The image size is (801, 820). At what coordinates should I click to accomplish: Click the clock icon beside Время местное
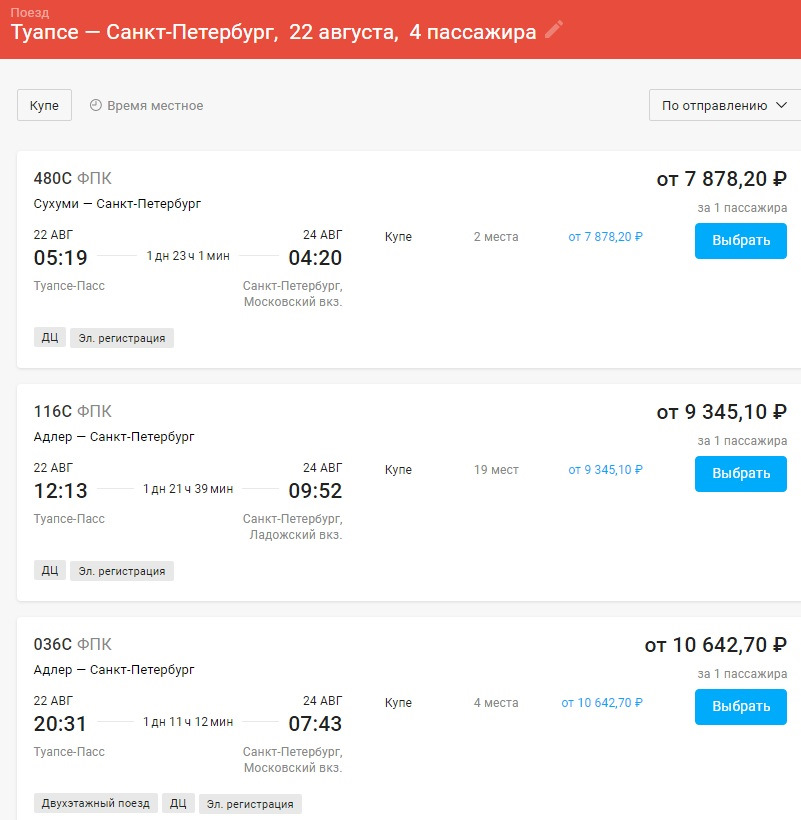(x=96, y=105)
